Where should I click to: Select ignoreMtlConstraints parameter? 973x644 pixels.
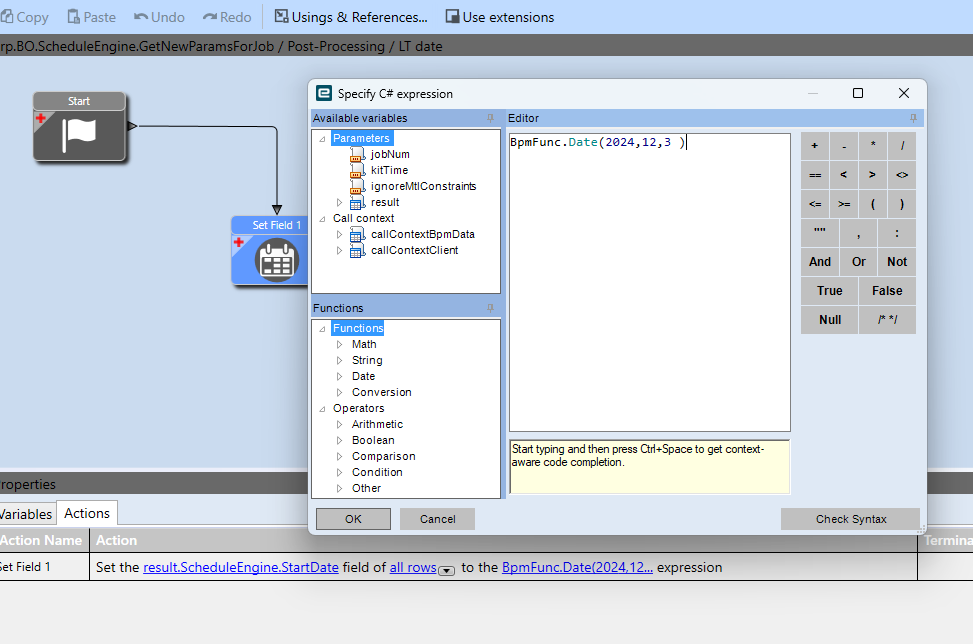tap(423, 186)
